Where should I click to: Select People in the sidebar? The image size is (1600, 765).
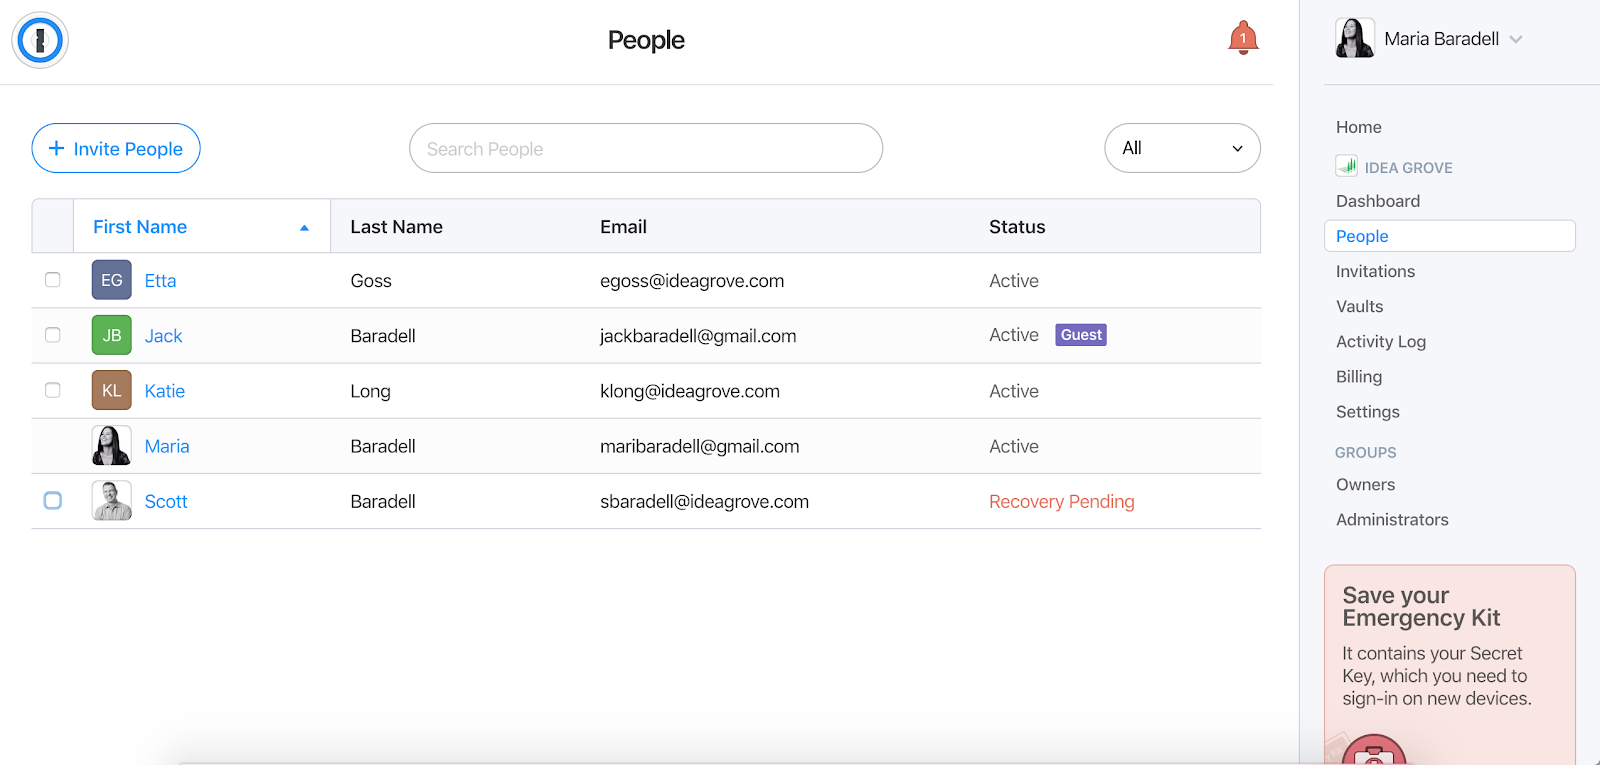click(x=1449, y=236)
